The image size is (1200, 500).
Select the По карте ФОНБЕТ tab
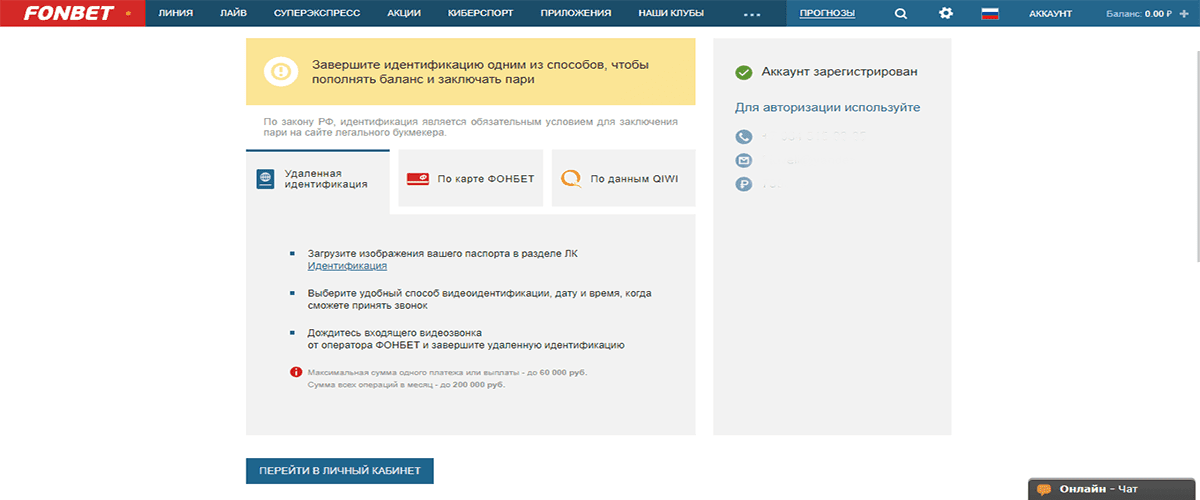(x=470, y=178)
